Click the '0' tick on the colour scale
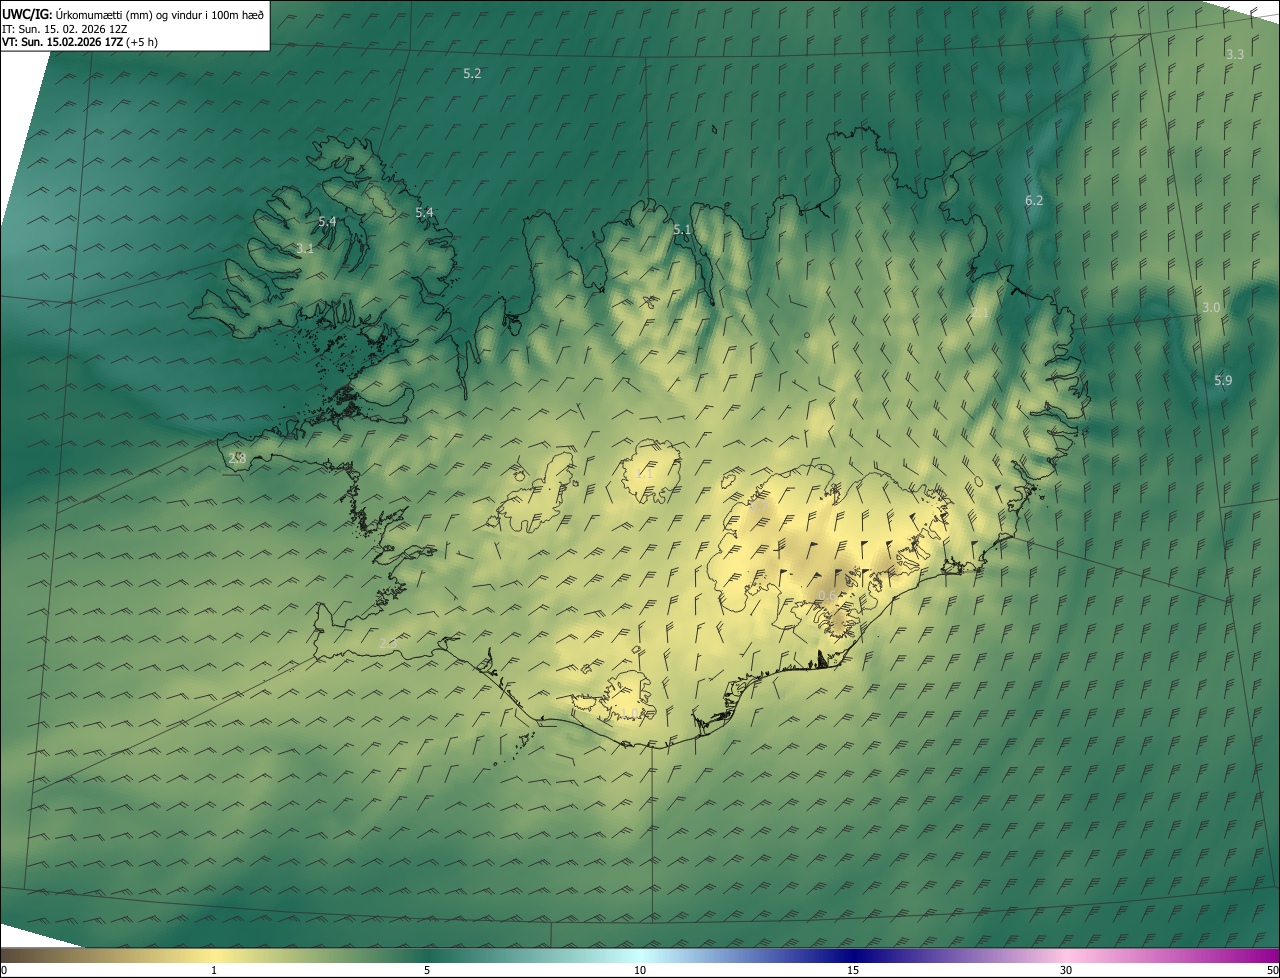Viewport: 1280px width, 978px height. [3, 970]
